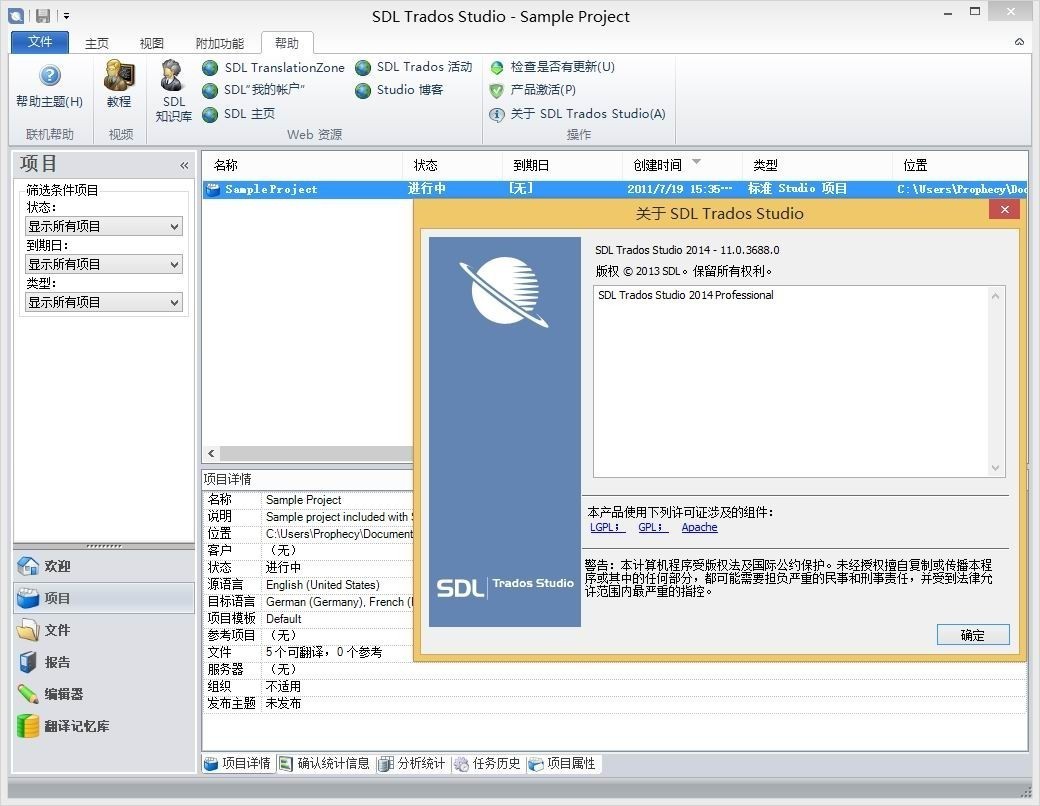Switch to 视图 ribbon tab
The width and height of the screenshot is (1040, 806).
point(151,44)
